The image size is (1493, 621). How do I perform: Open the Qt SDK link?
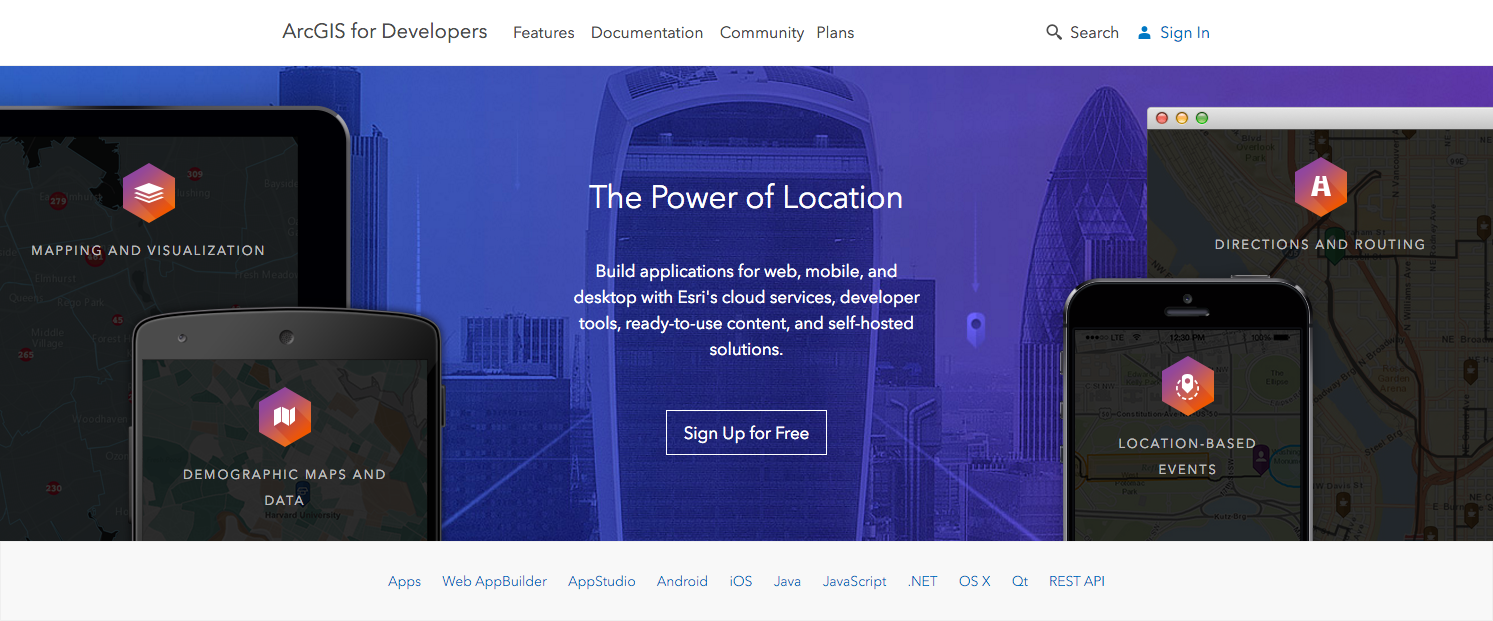pos(1020,581)
